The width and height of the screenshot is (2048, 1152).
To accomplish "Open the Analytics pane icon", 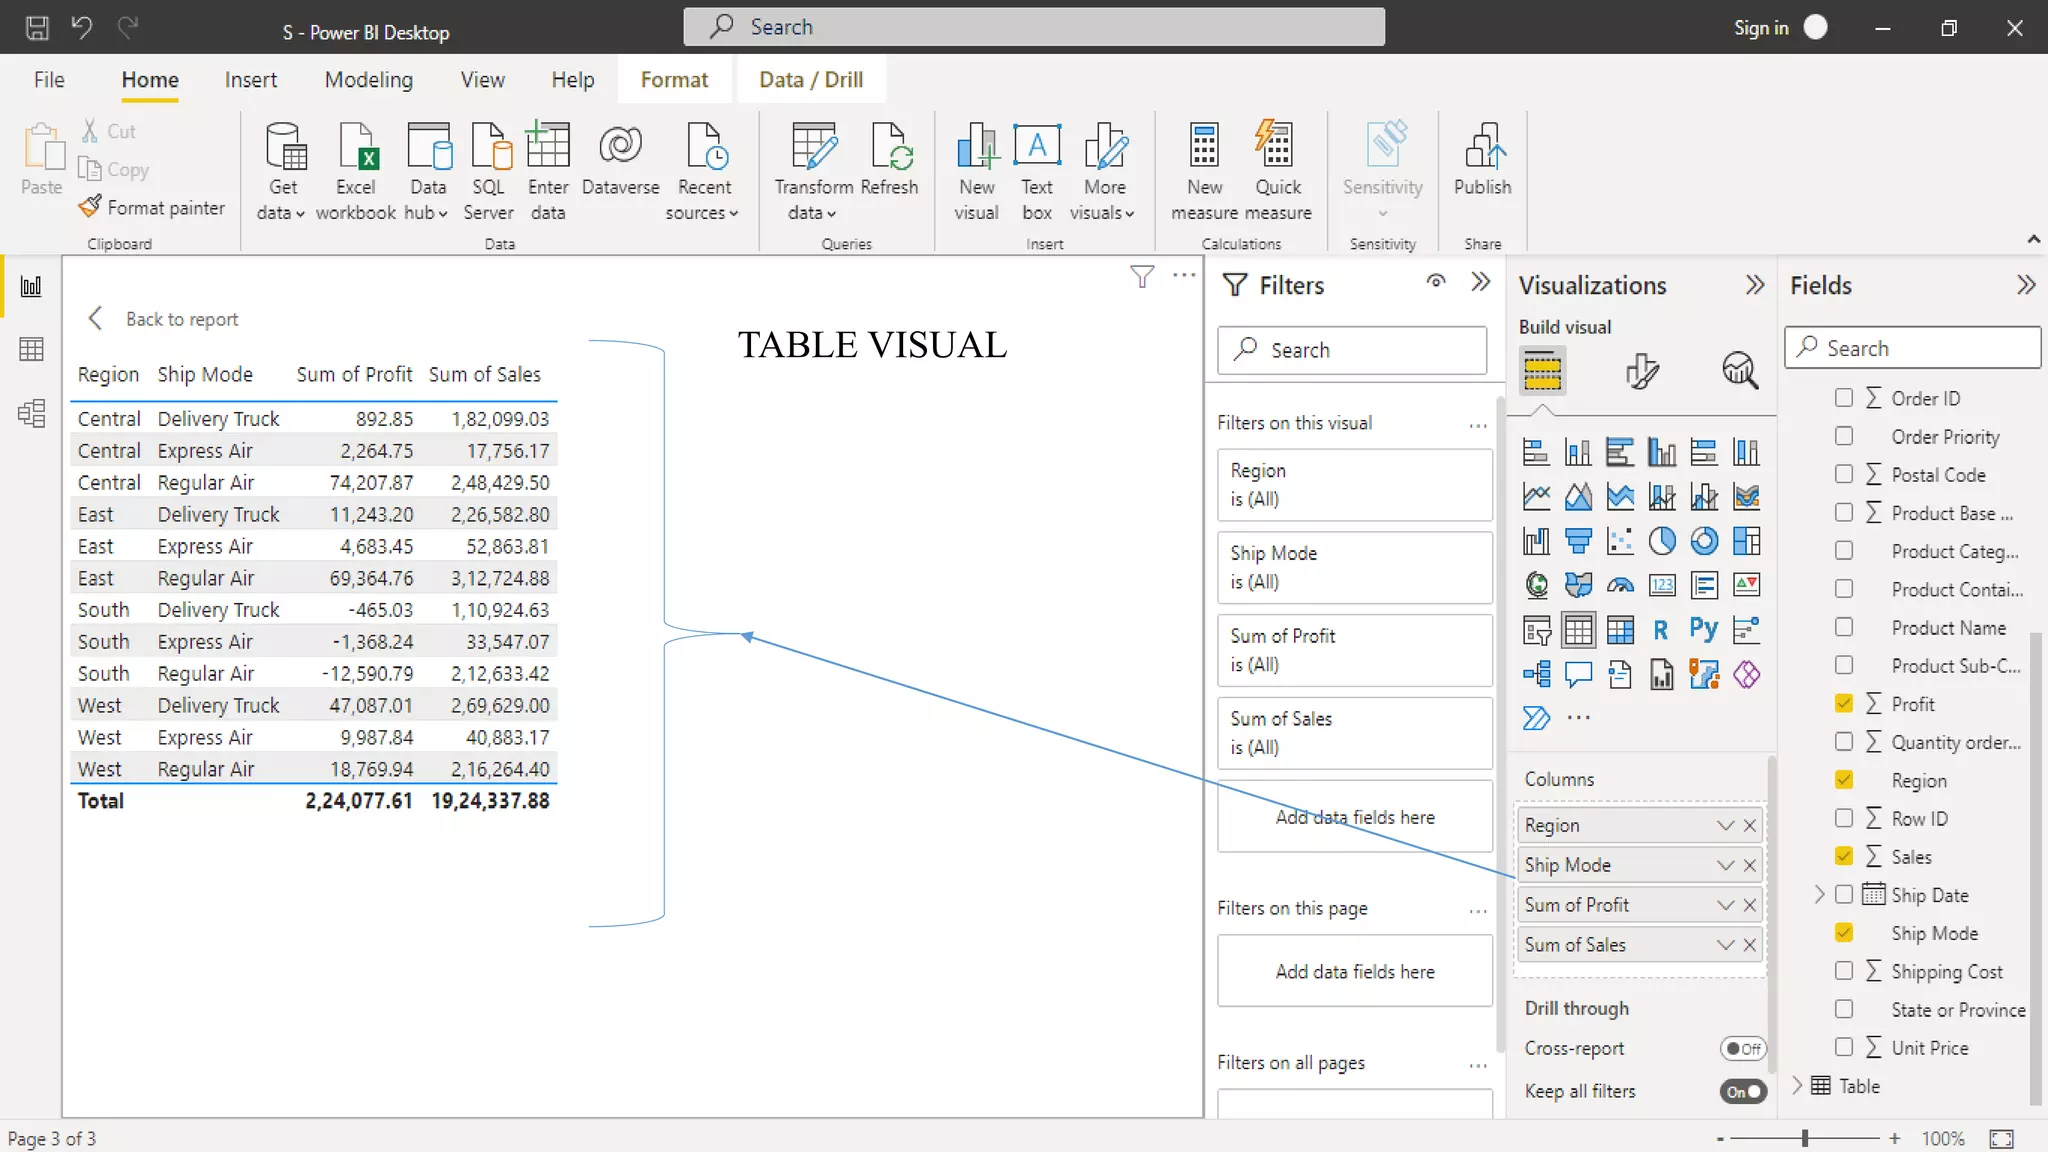I will [x=1740, y=371].
